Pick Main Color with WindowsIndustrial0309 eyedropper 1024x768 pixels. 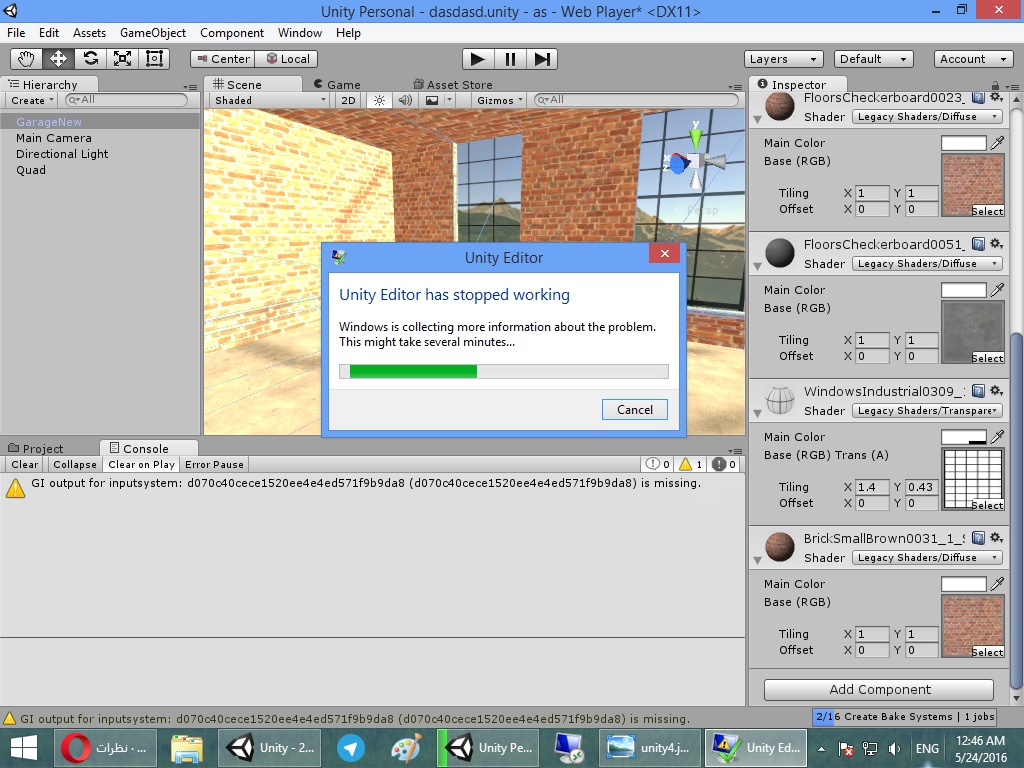[997, 438]
